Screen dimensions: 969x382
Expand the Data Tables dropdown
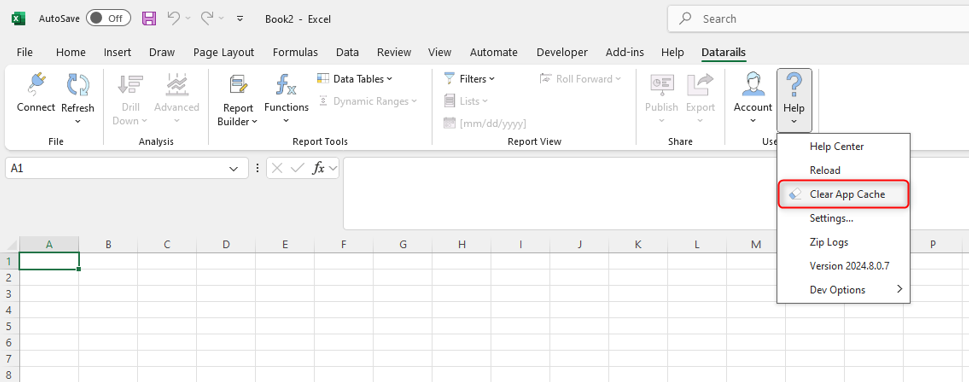pyautogui.click(x=355, y=79)
